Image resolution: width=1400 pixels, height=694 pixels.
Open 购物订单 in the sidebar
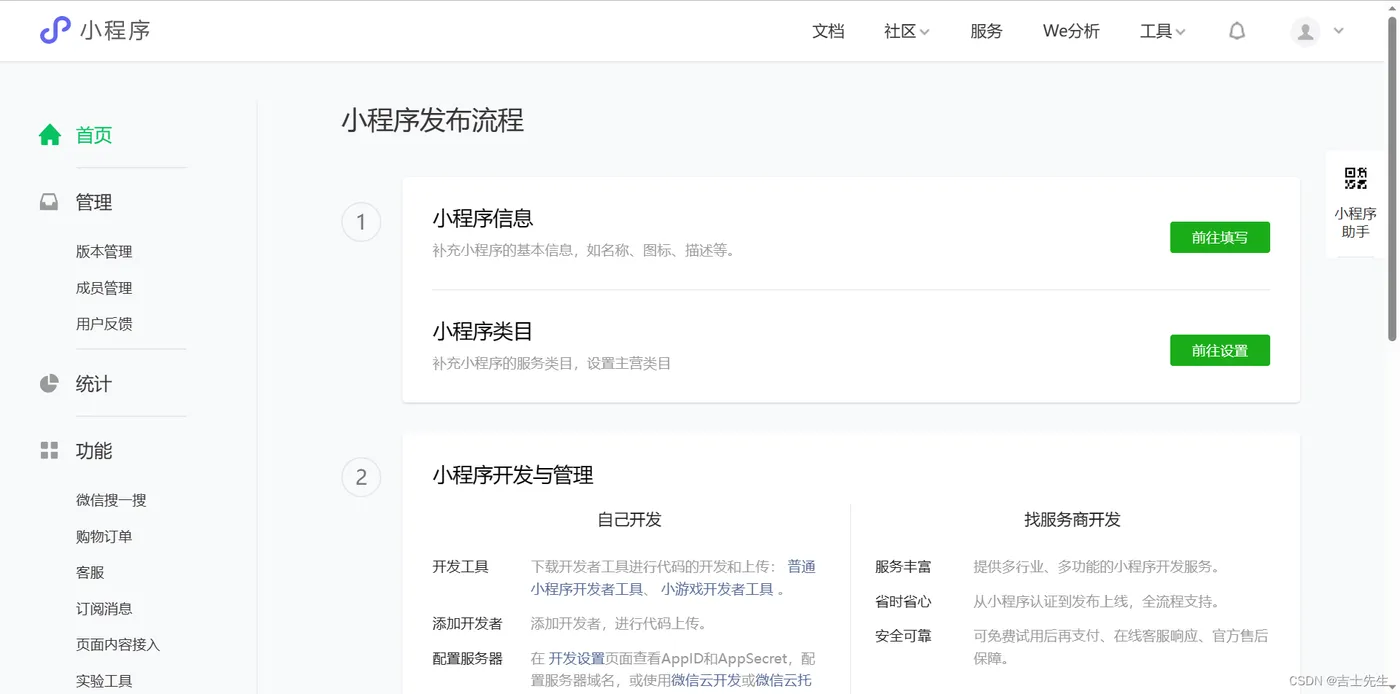(x=104, y=536)
